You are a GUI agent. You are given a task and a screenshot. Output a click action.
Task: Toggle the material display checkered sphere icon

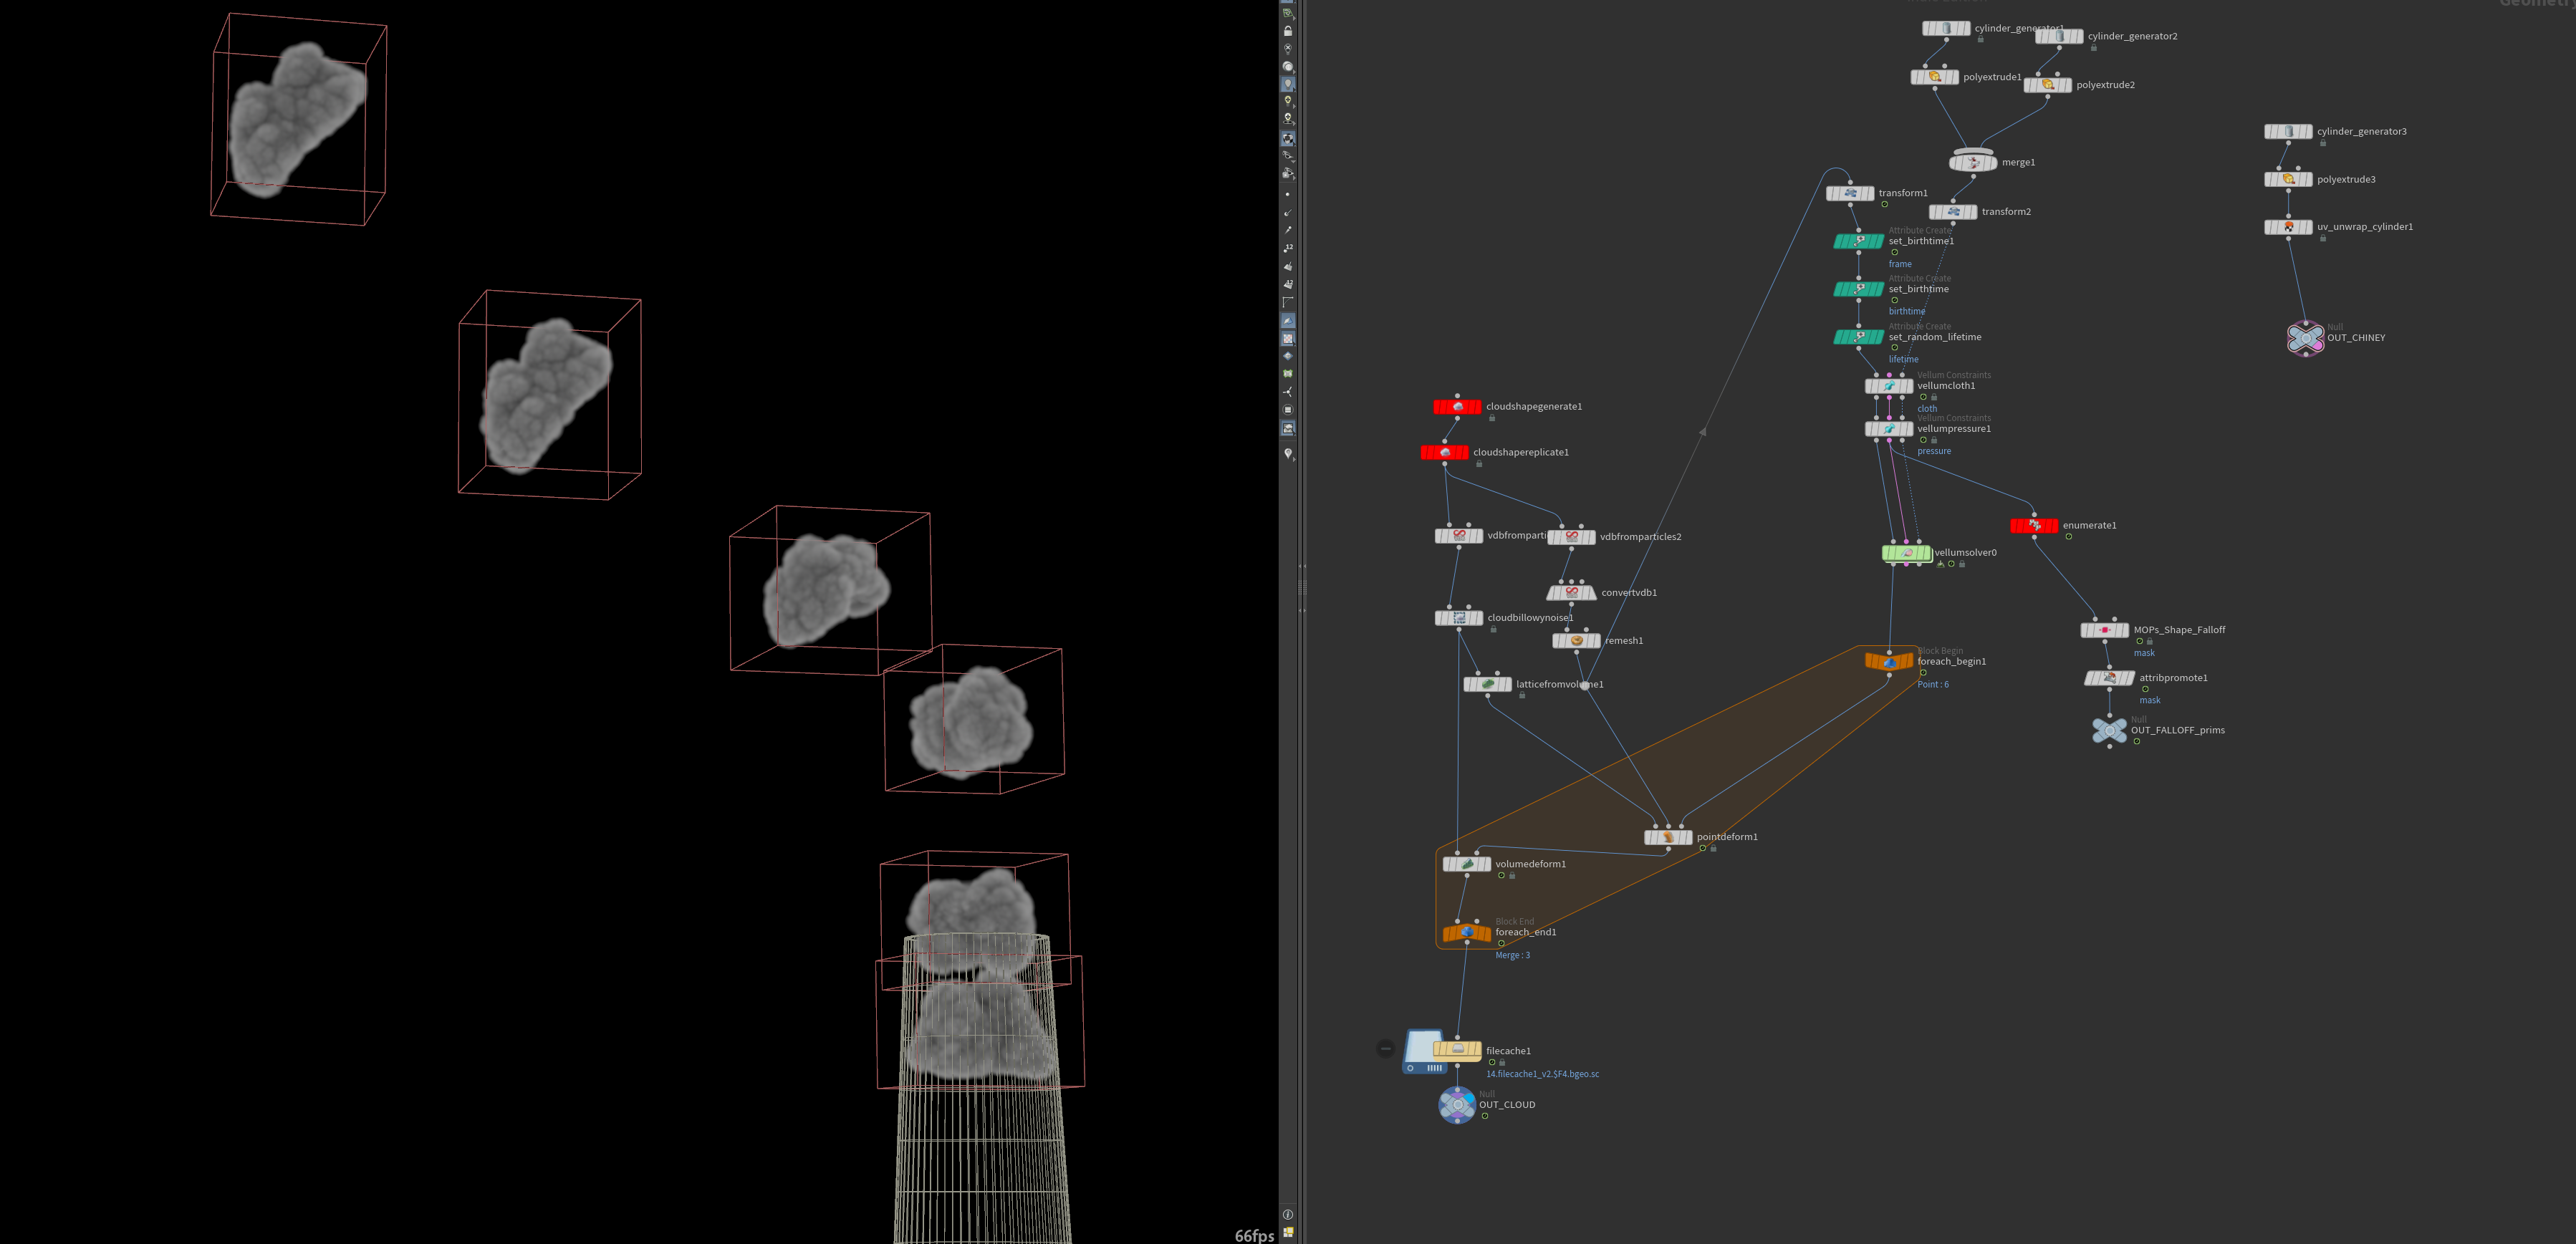pos(1288,139)
